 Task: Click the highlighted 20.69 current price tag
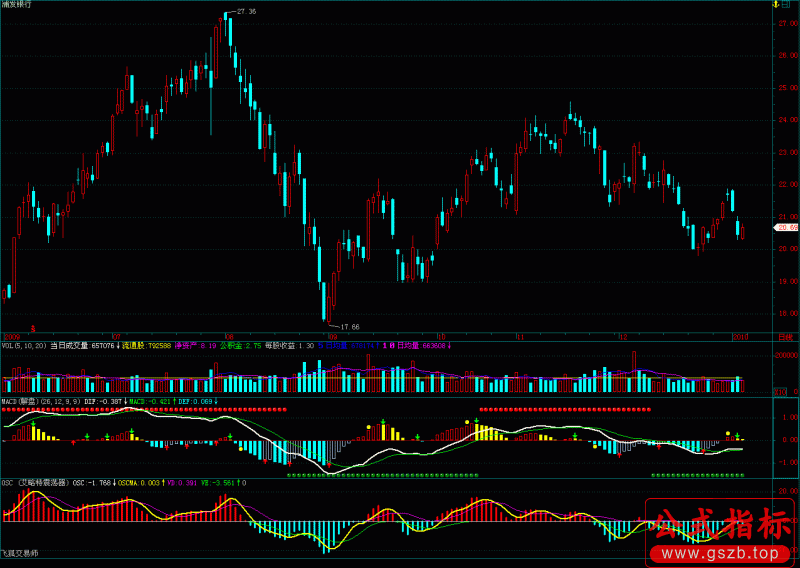point(786,229)
